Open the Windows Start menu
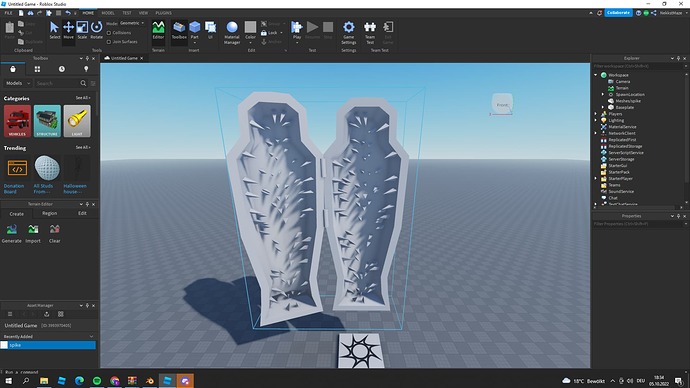The height and width of the screenshot is (388, 690). [x=8, y=381]
